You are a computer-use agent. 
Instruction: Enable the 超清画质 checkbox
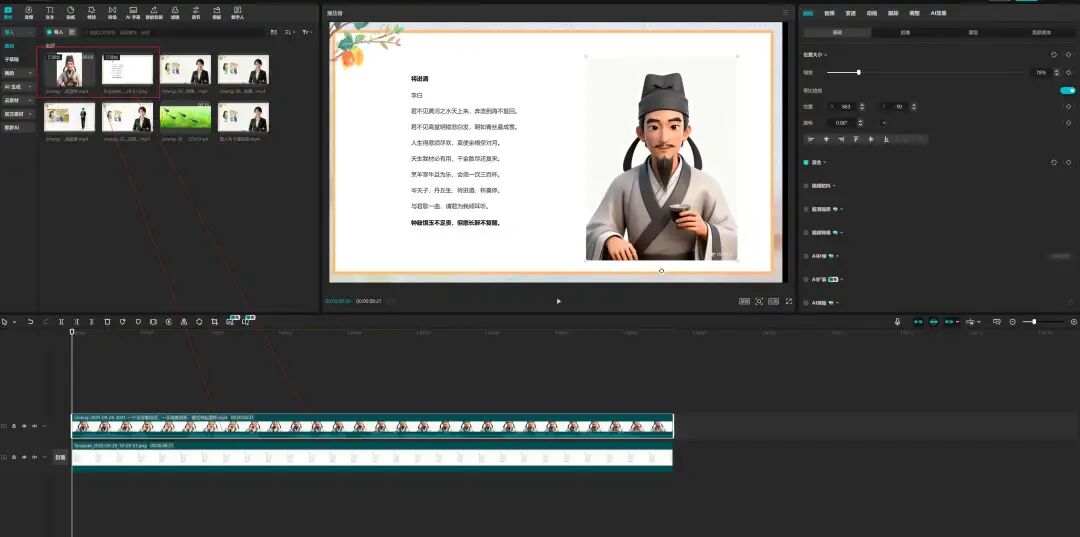coord(807,209)
